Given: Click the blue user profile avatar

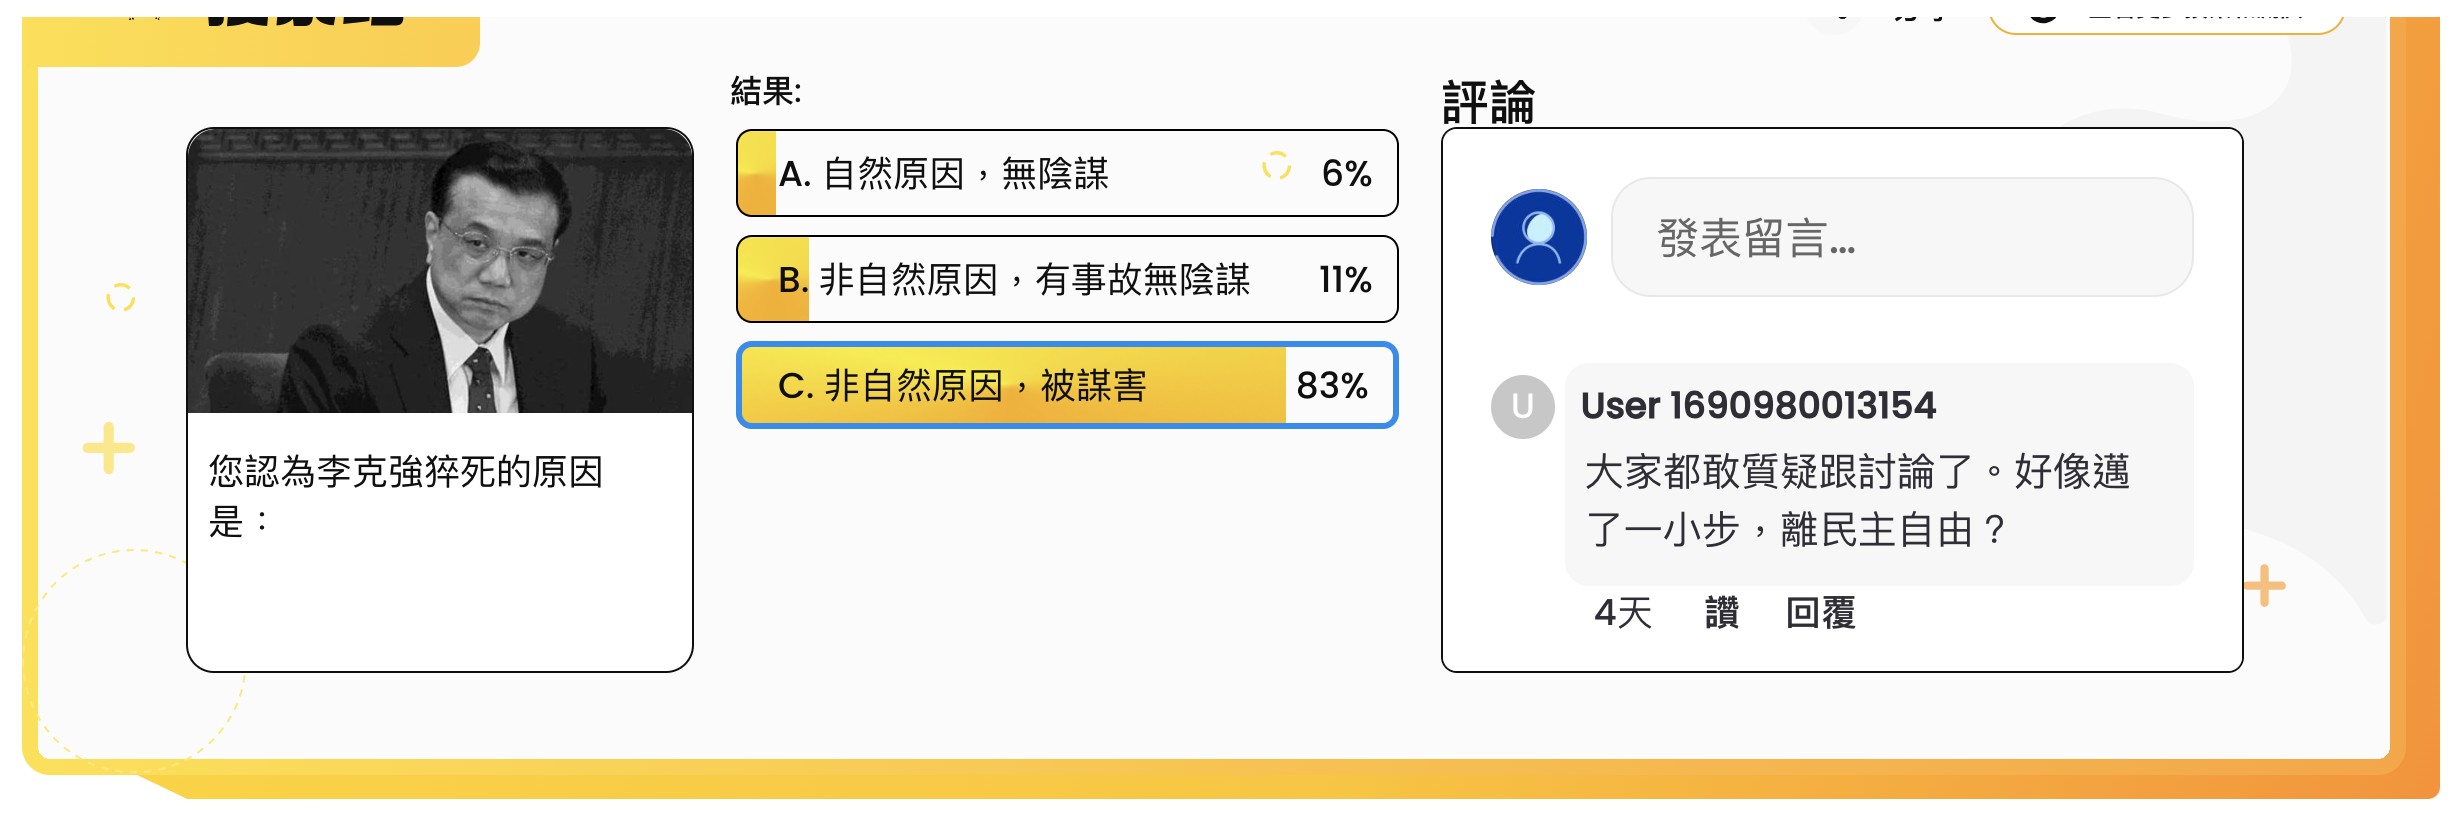Looking at the screenshot, I should tap(1538, 237).
